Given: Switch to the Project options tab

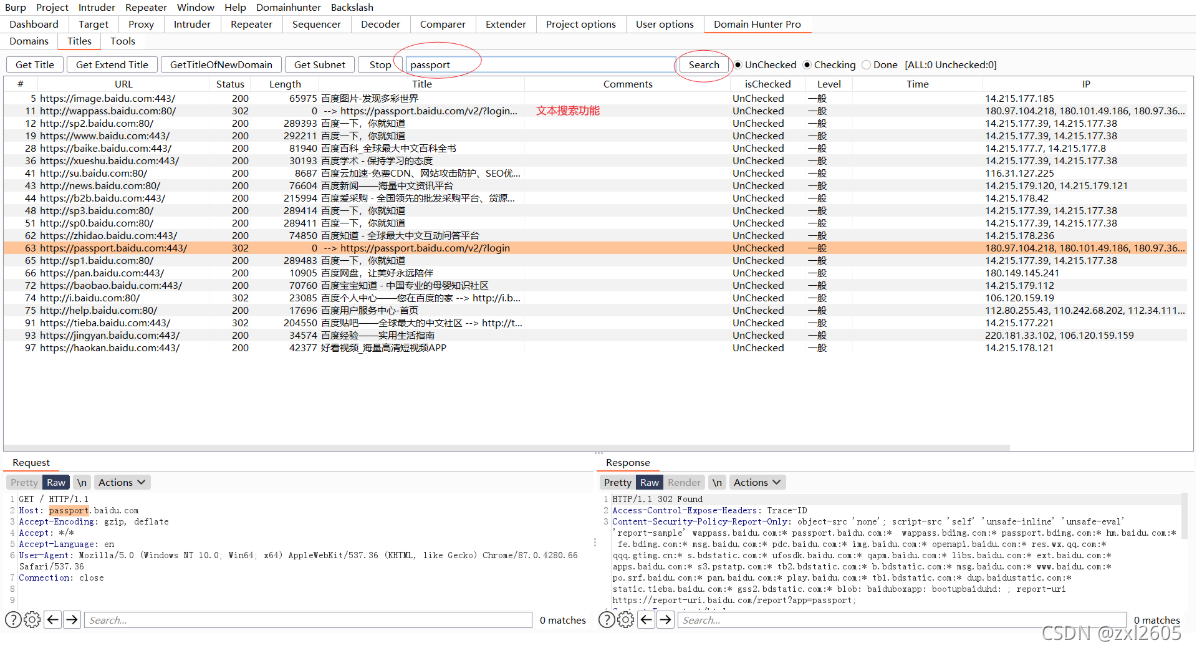Looking at the screenshot, I should (x=581, y=24).
